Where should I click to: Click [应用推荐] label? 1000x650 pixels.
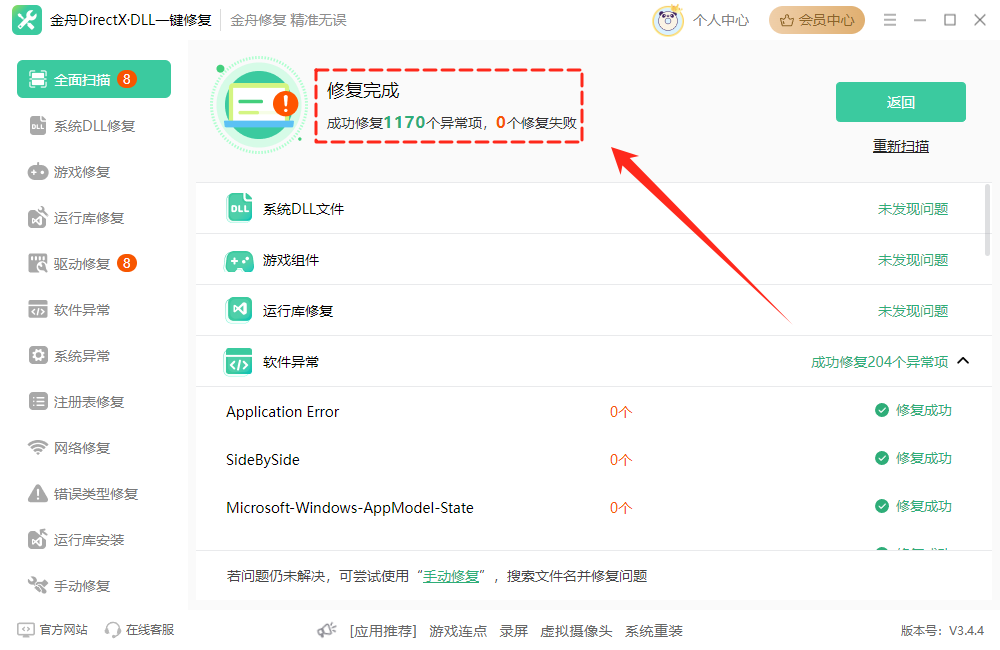[x=383, y=631]
